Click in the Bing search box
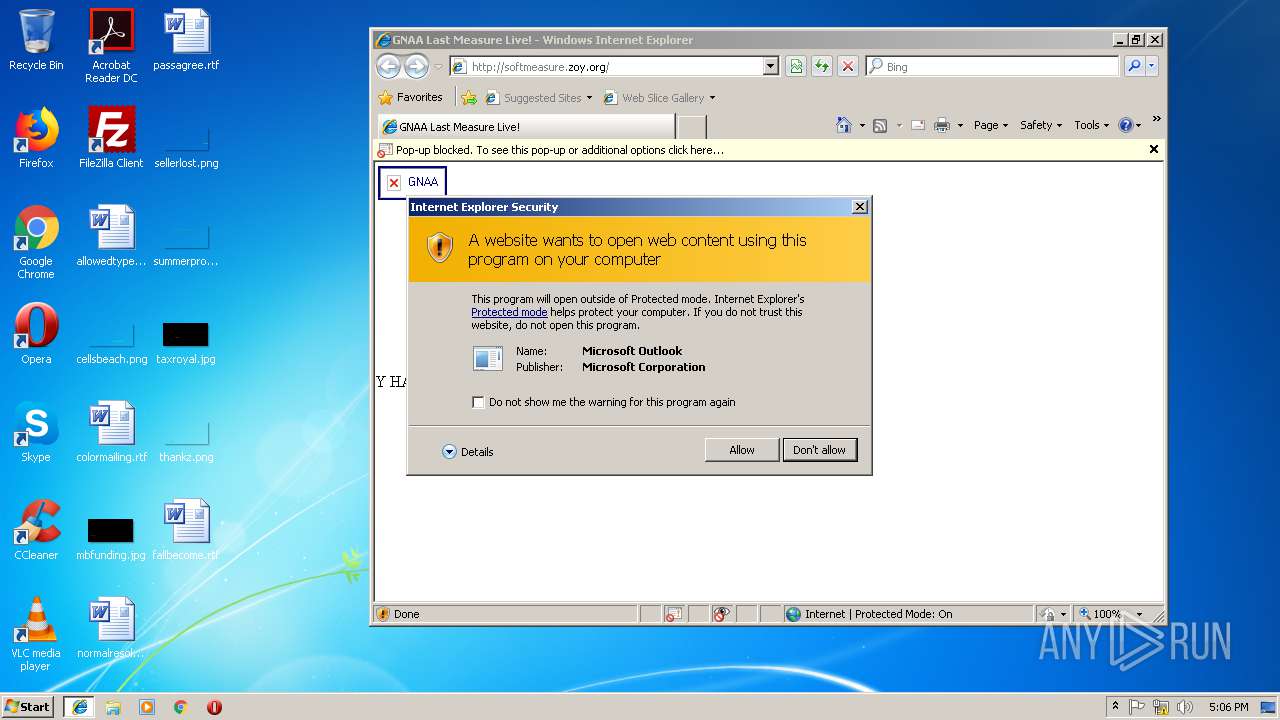Viewport: 1280px width, 720px height. pos(992,67)
